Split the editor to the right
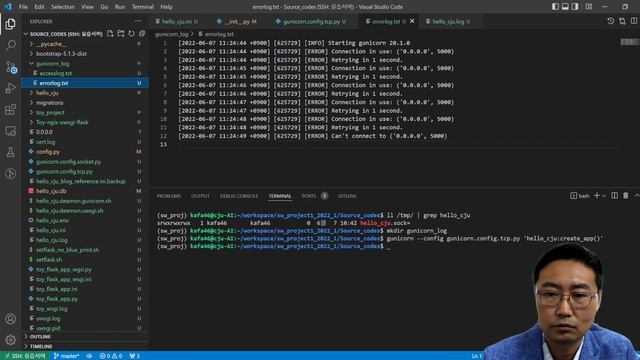This screenshot has width=640, height=360. click(x=634, y=21)
